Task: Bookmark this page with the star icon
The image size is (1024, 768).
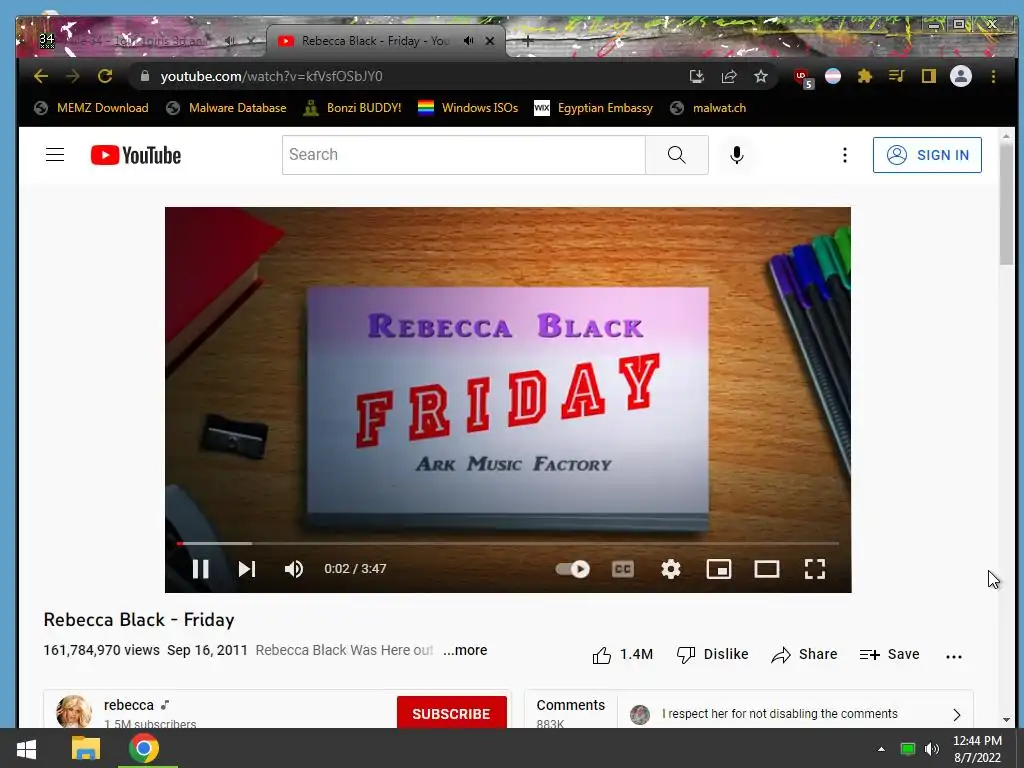Action: [x=761, y=76]
